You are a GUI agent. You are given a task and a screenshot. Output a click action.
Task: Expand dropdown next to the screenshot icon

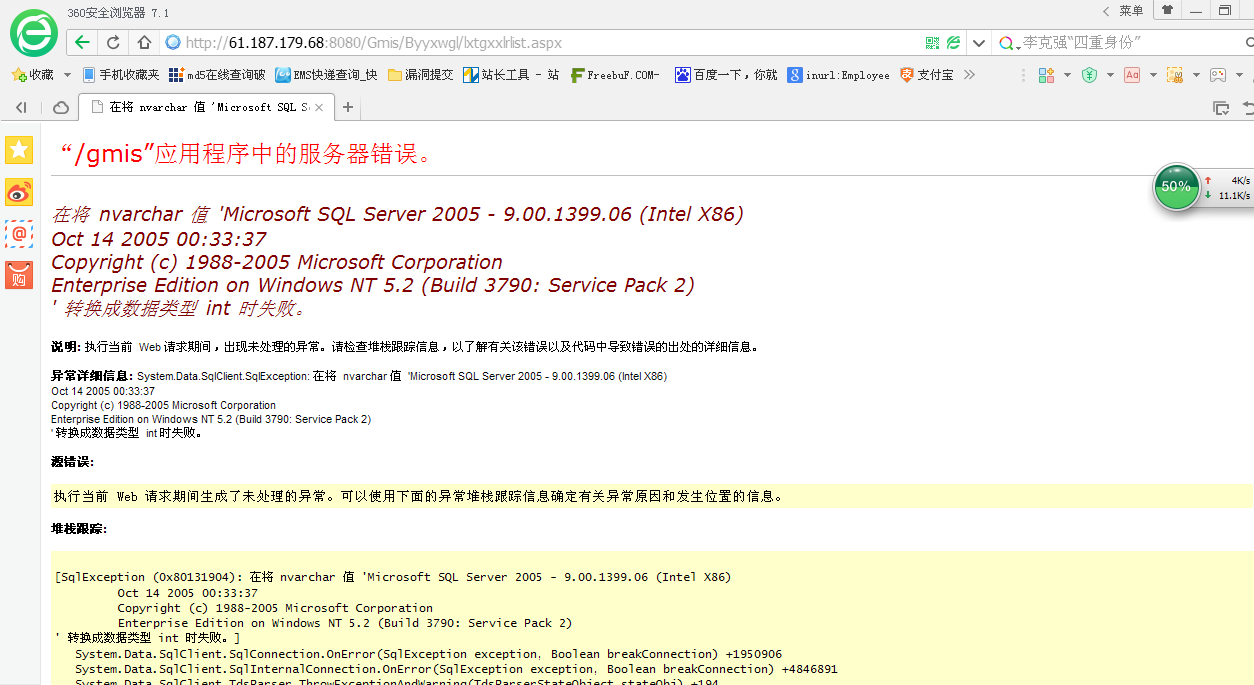tap(1196, 75)
